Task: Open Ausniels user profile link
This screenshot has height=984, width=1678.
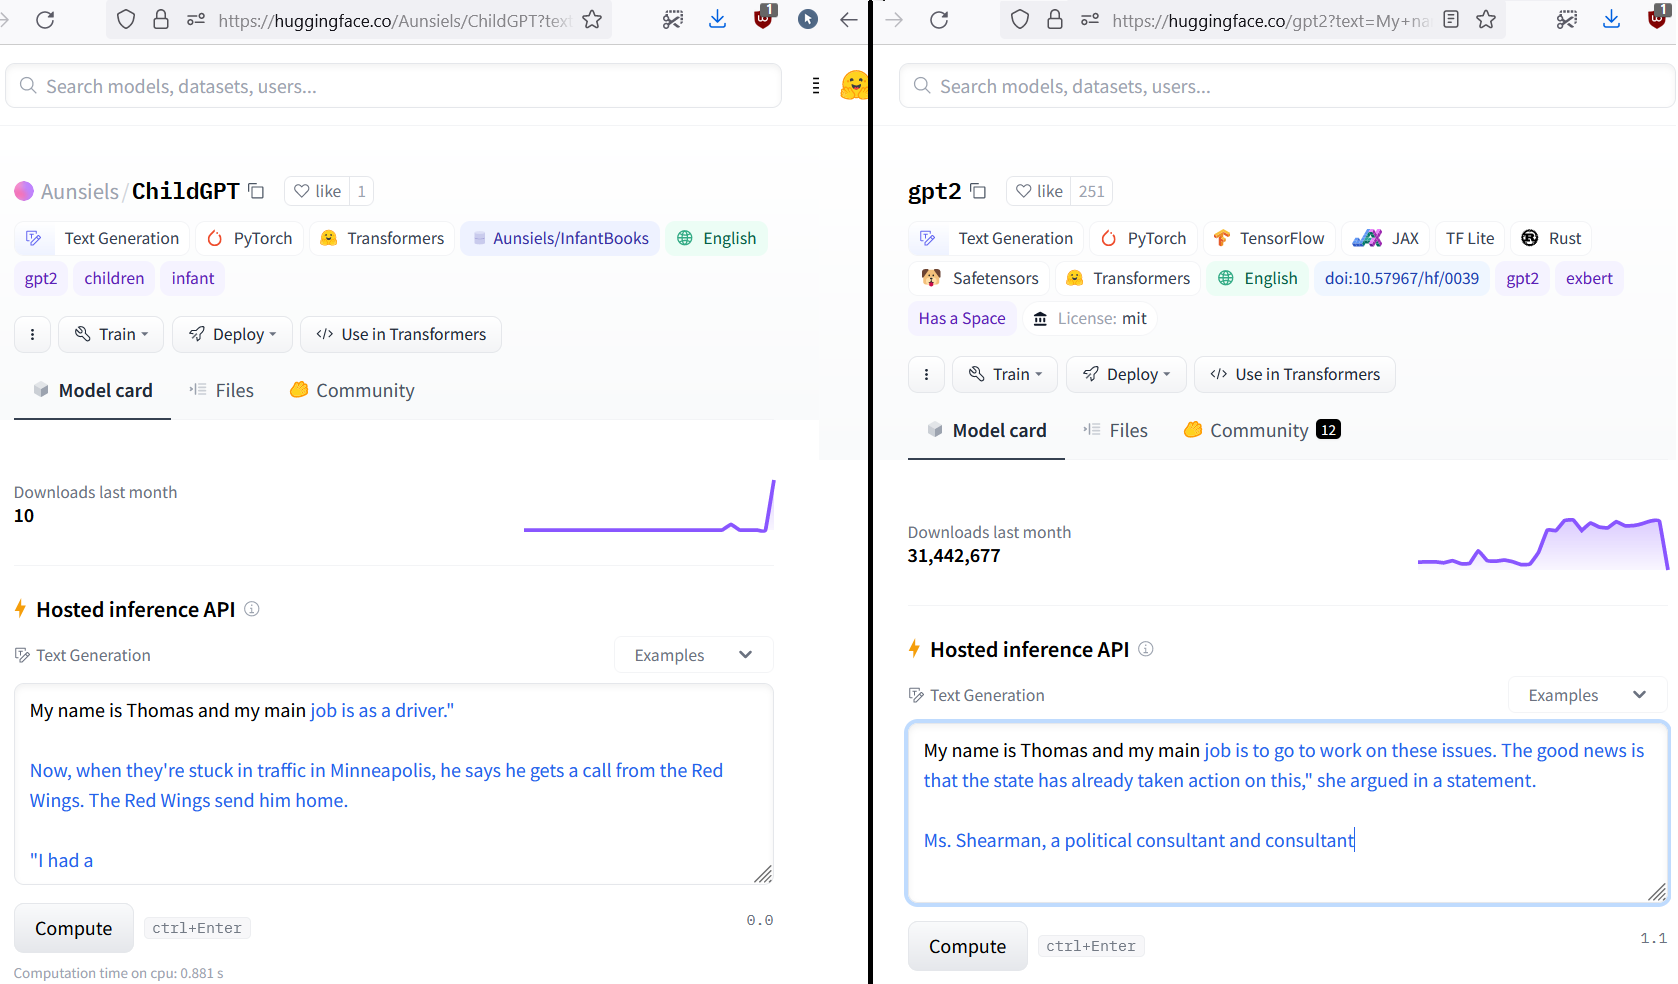Action: point(79,191)
